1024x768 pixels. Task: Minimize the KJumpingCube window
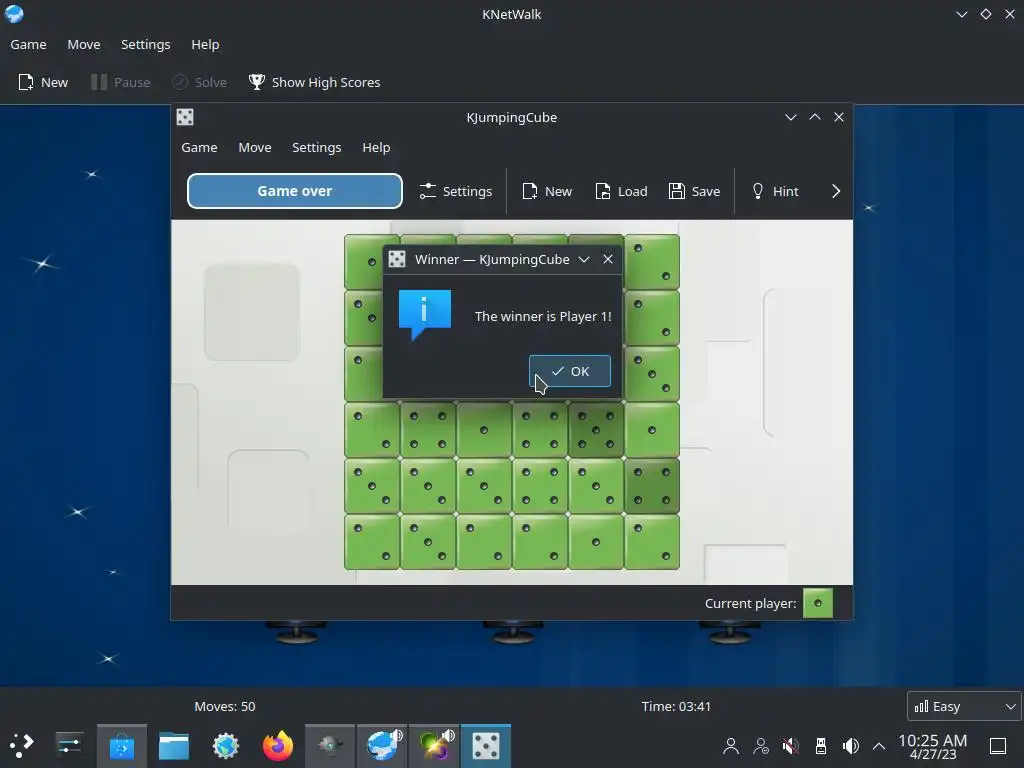click(x=791, y=118)
